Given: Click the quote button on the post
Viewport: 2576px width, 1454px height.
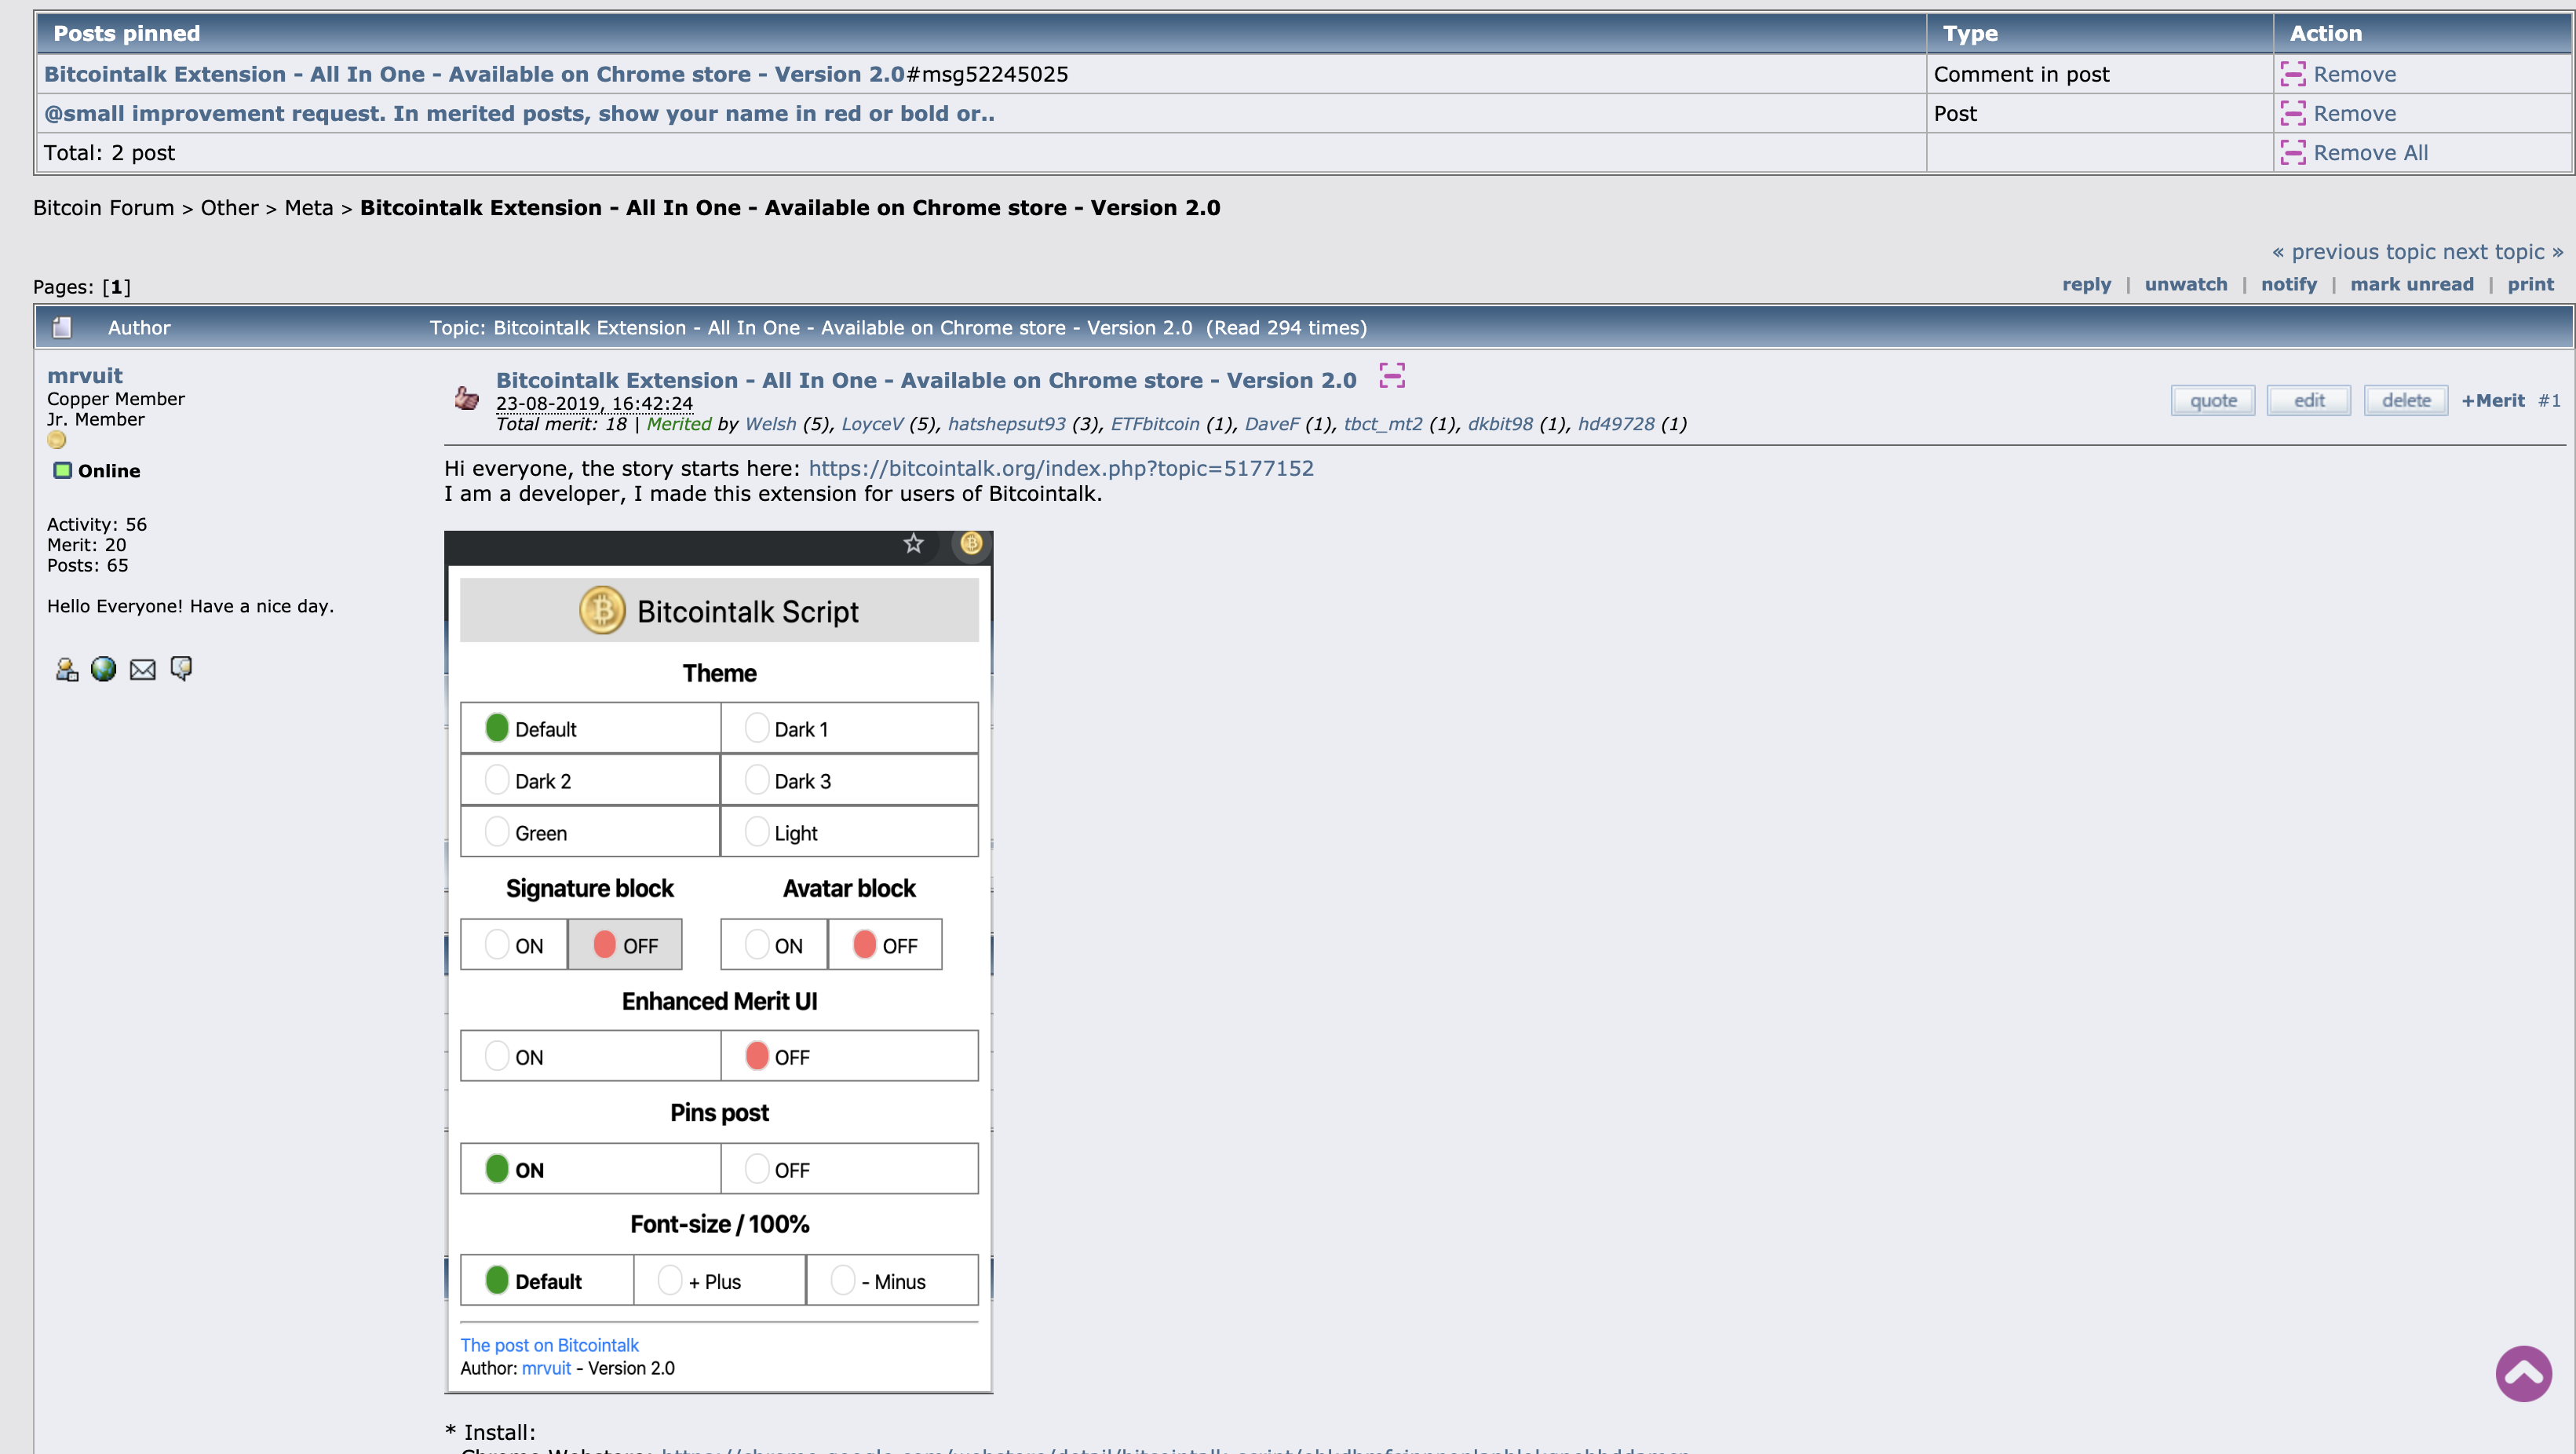Looking at the screenshot, I should pyautogui.click(x=2213, y=400).
